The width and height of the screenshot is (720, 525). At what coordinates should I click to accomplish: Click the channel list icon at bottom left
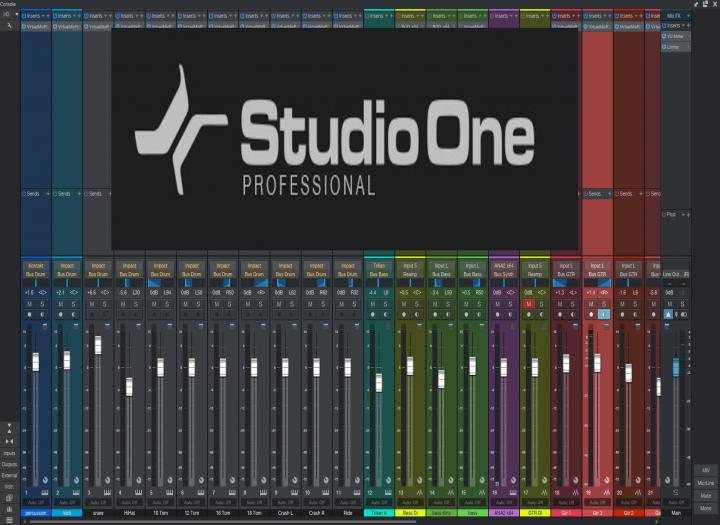tap(9, 519)
